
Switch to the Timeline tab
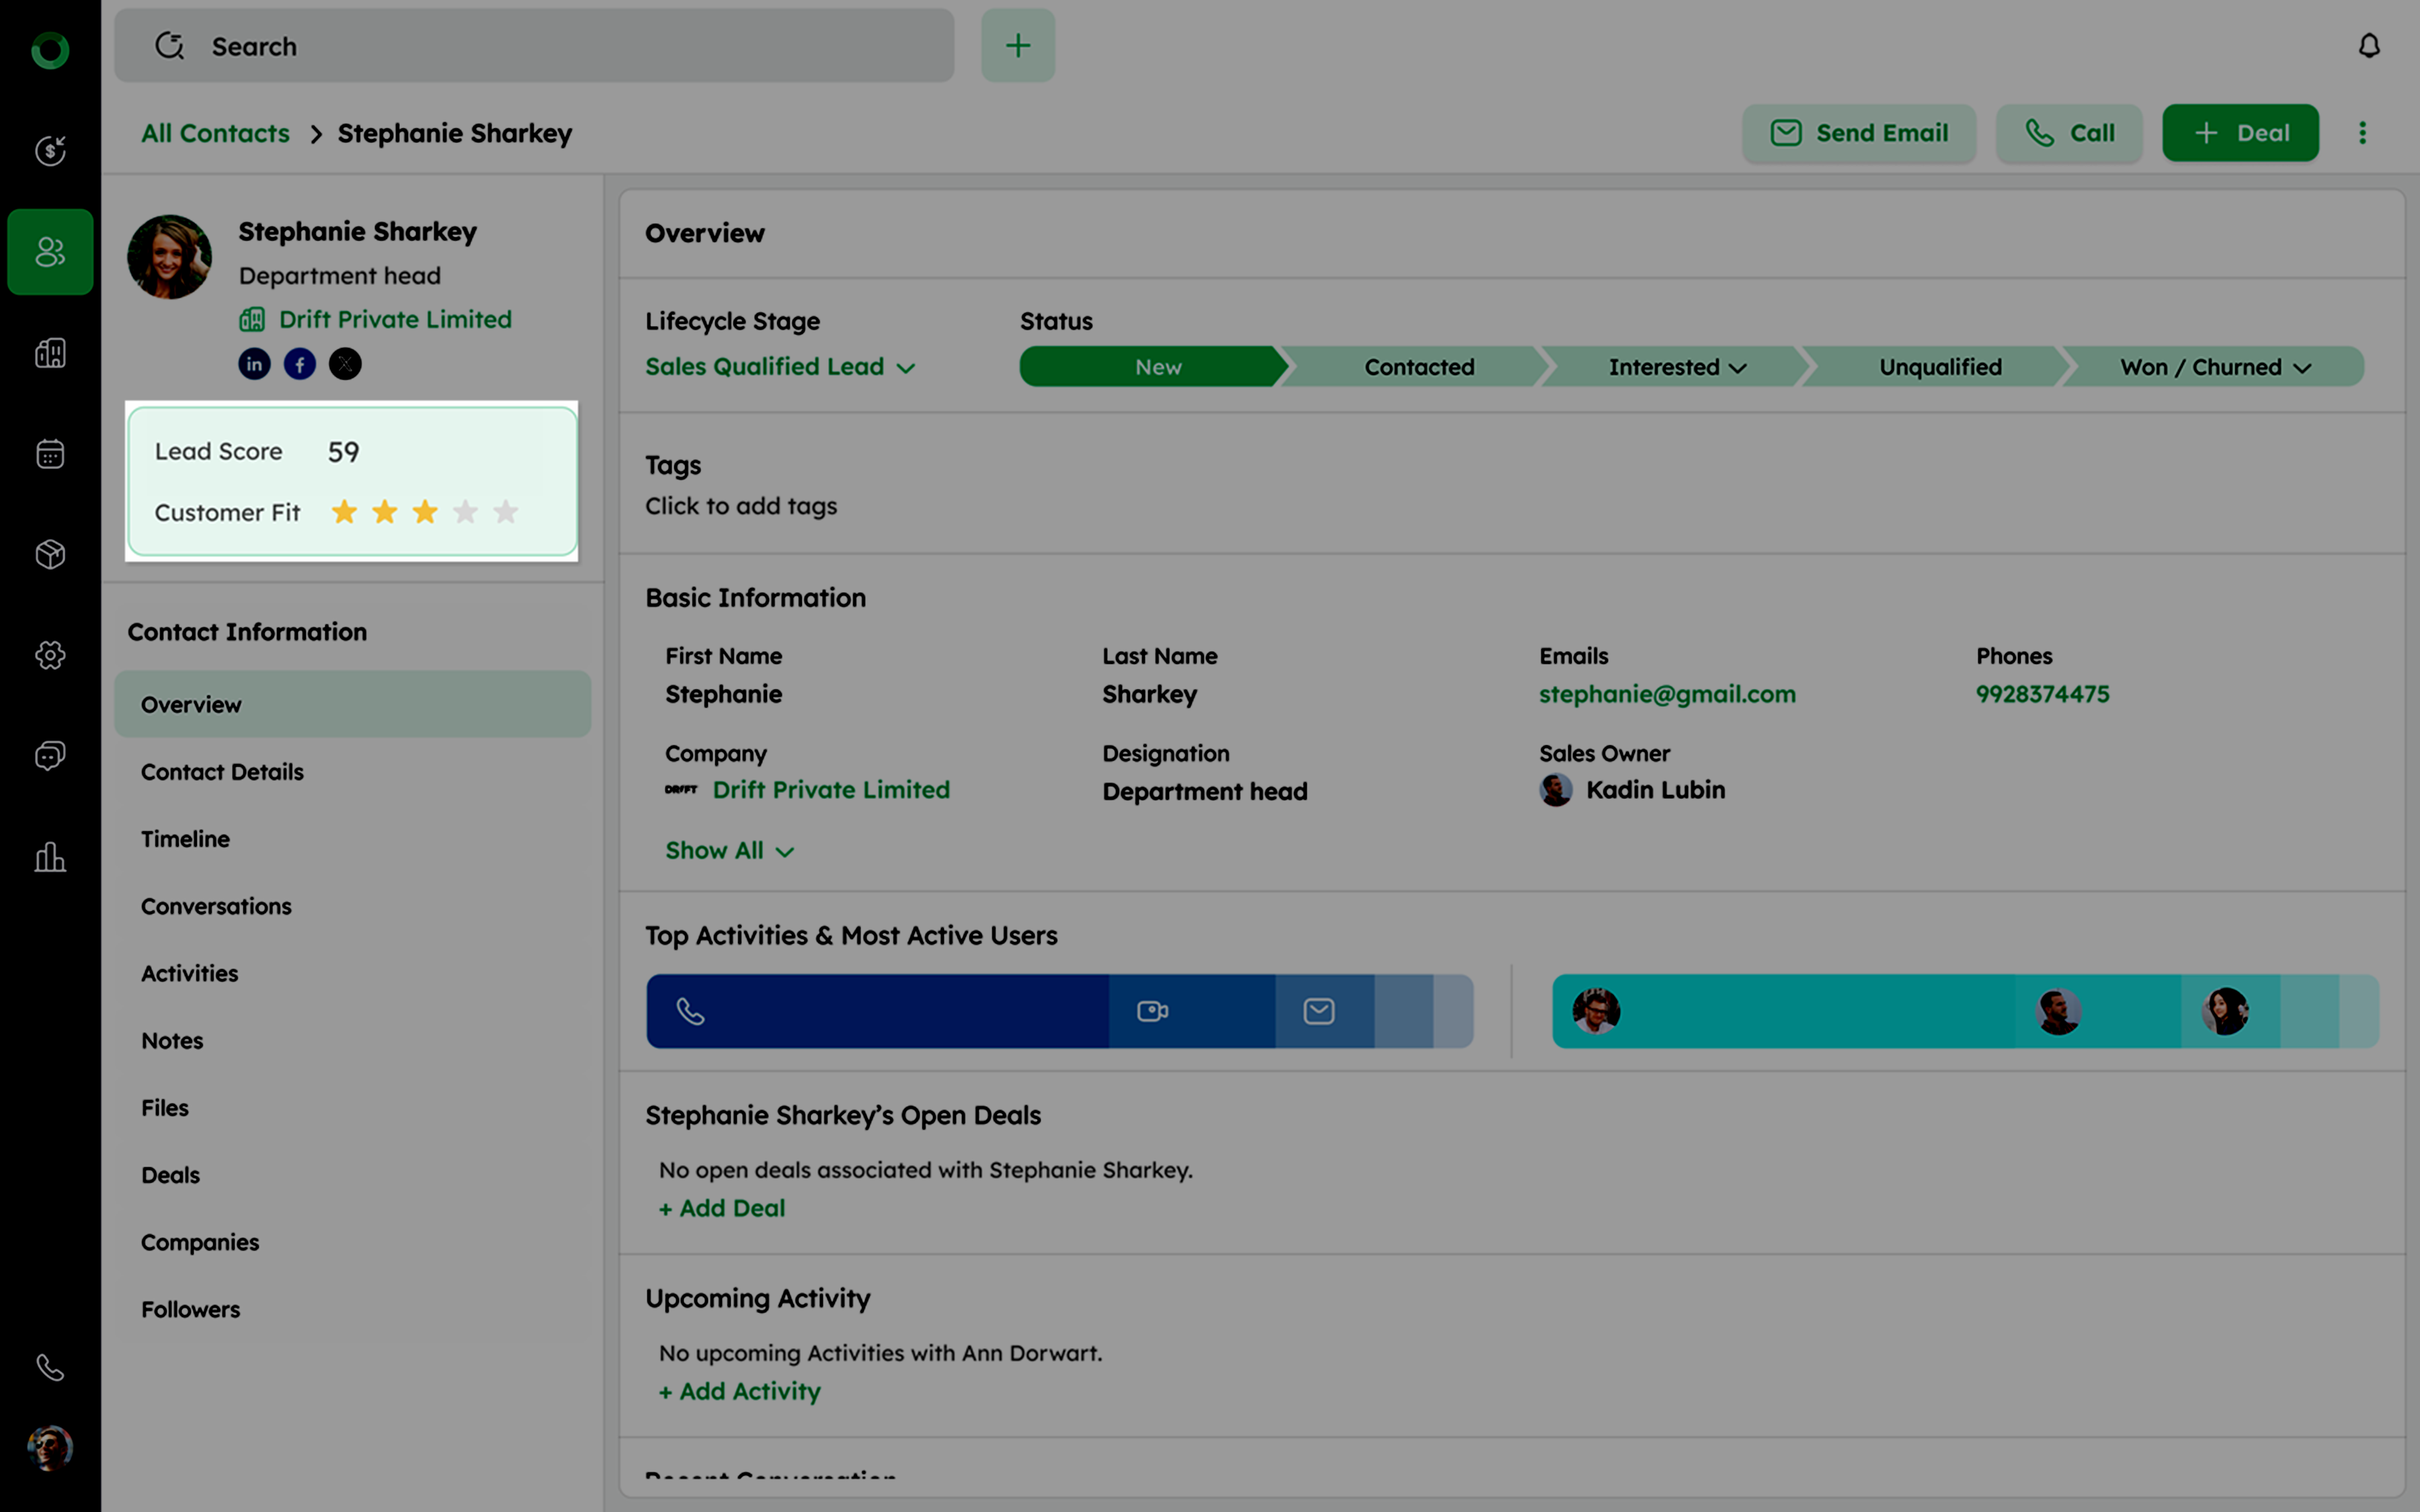[185, 839]
